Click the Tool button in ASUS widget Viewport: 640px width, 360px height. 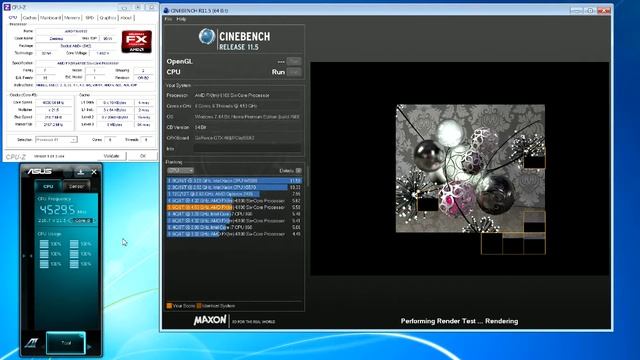(x=66, y=343)
